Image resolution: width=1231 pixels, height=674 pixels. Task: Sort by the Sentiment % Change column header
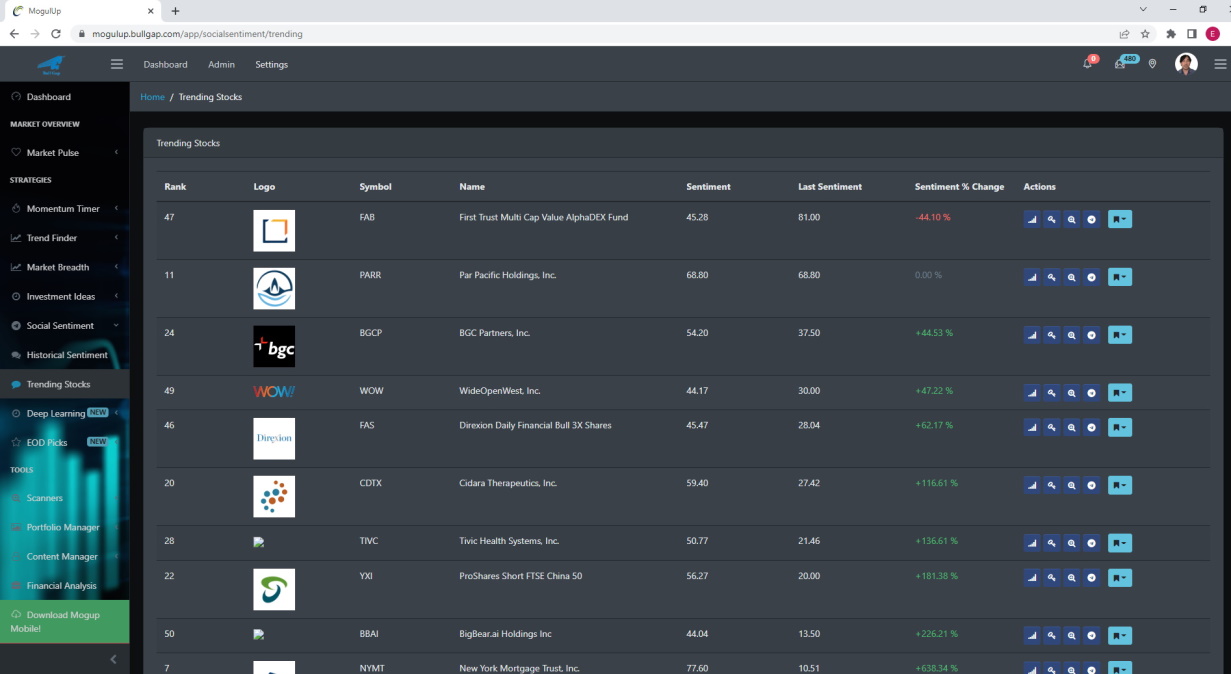(959, 187)
